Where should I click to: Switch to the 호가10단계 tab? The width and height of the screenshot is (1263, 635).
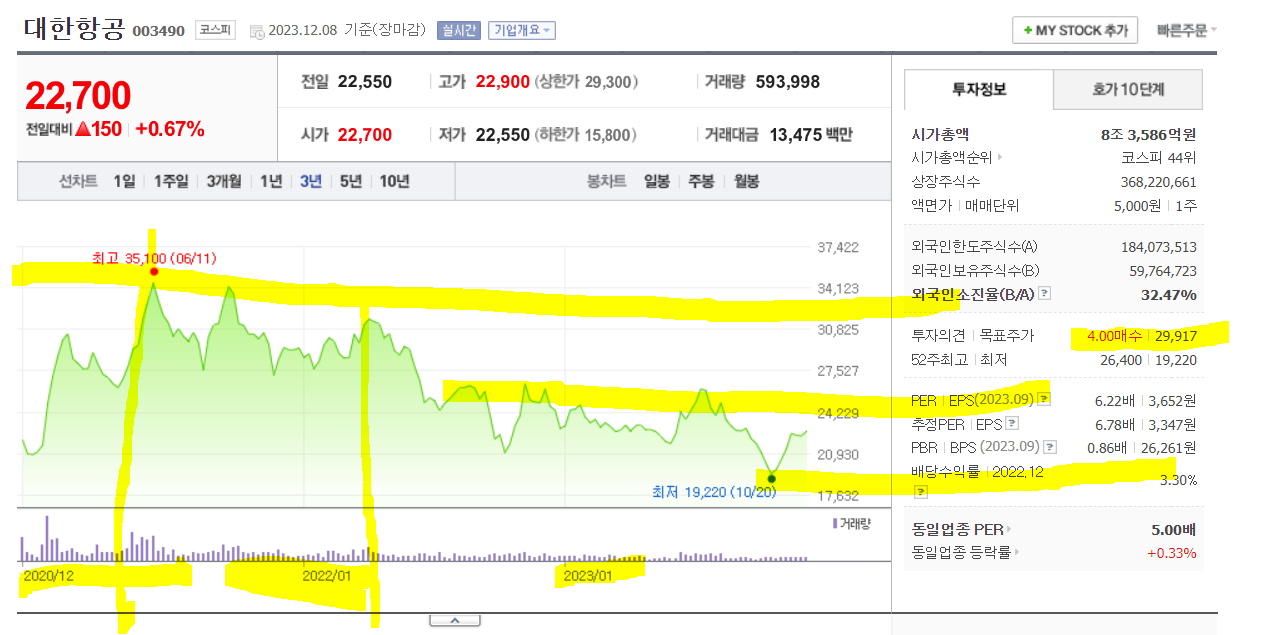(1128, 89)
